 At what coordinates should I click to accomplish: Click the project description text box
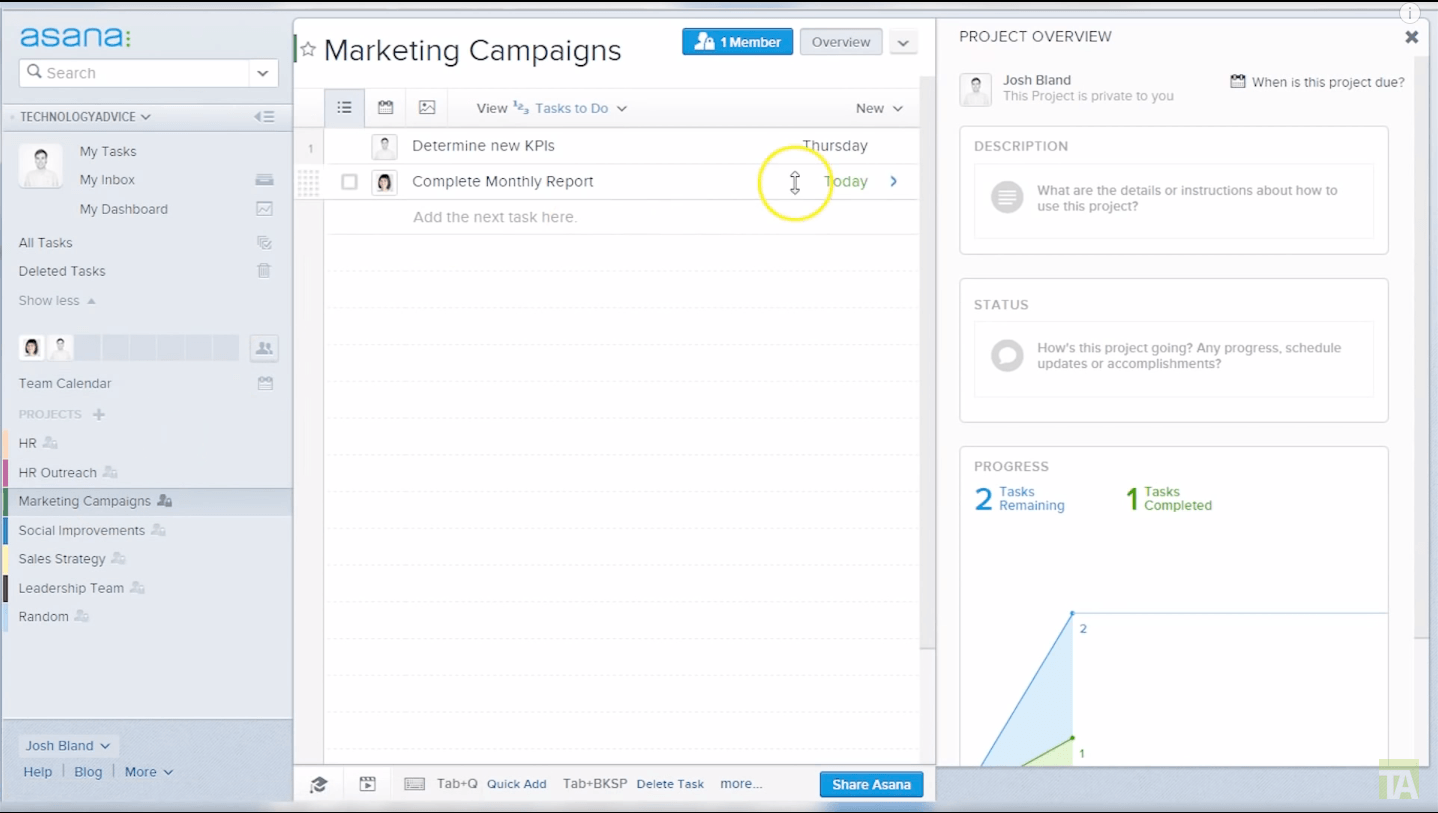click(x=1174, y=199)
